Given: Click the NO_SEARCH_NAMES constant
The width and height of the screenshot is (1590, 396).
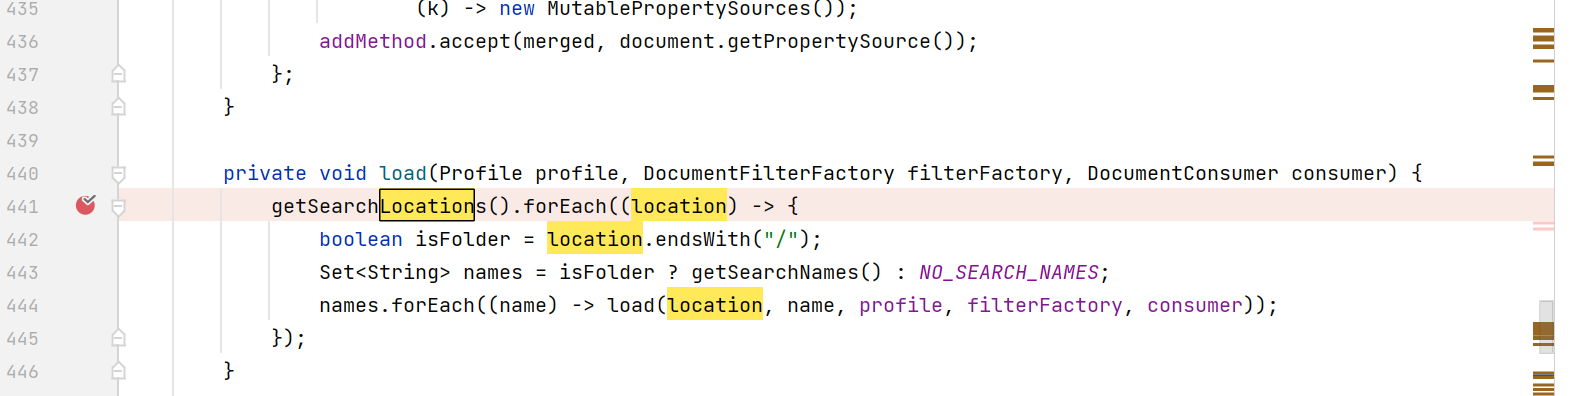Looking at the screenshot, I should (1009, 272).
